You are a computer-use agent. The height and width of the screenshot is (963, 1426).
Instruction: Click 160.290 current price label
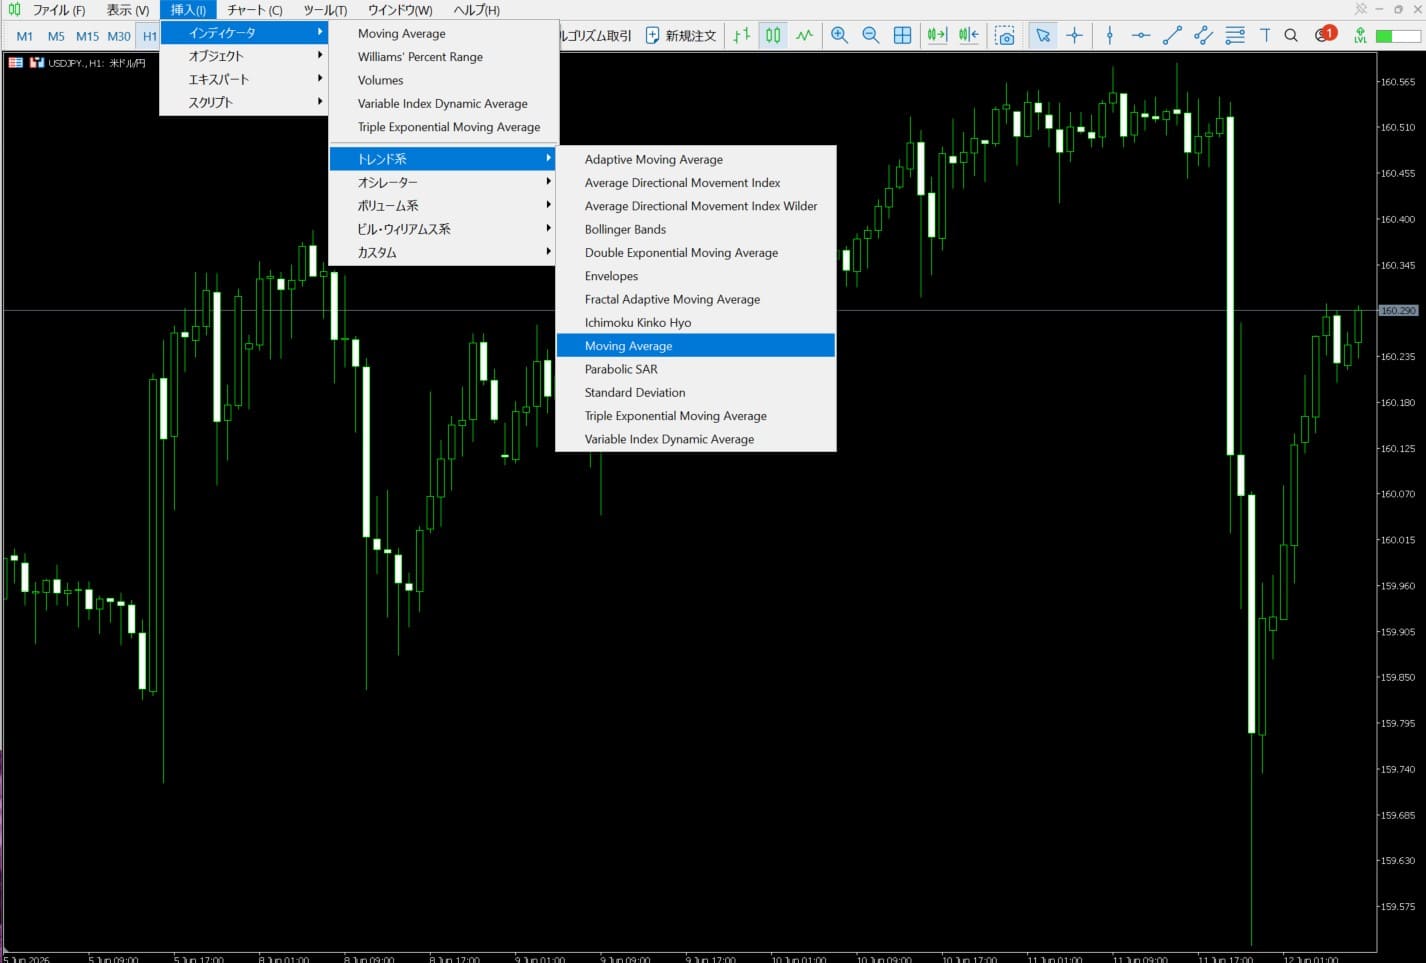(1398, 310)
